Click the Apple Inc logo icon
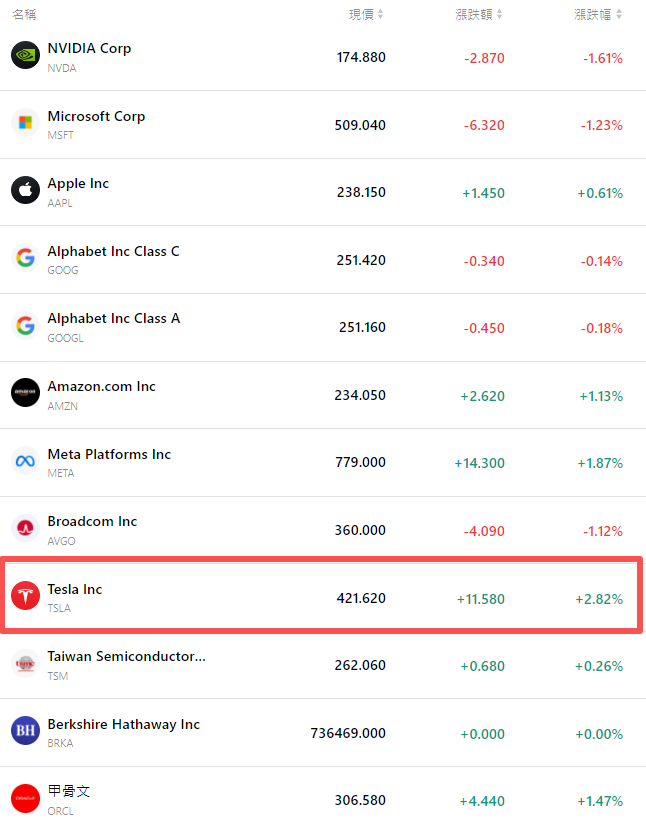Screen dimensions: 646x818 [x=25, y=190]
